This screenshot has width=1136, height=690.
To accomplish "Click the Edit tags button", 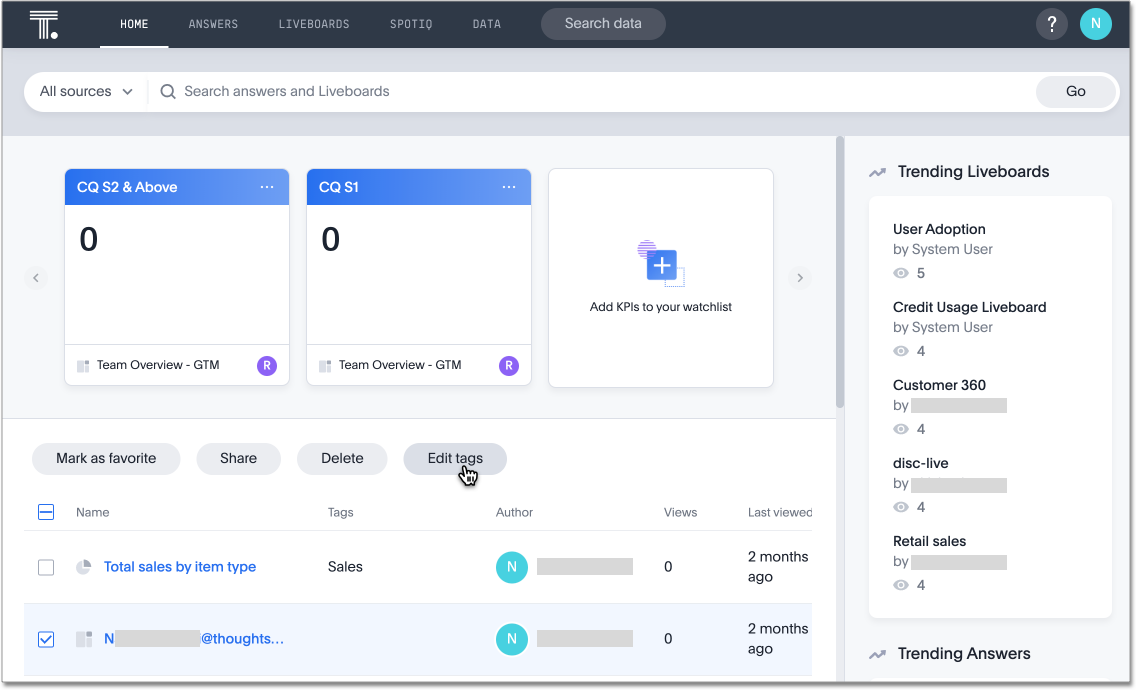I will click(x=455, y=458).
